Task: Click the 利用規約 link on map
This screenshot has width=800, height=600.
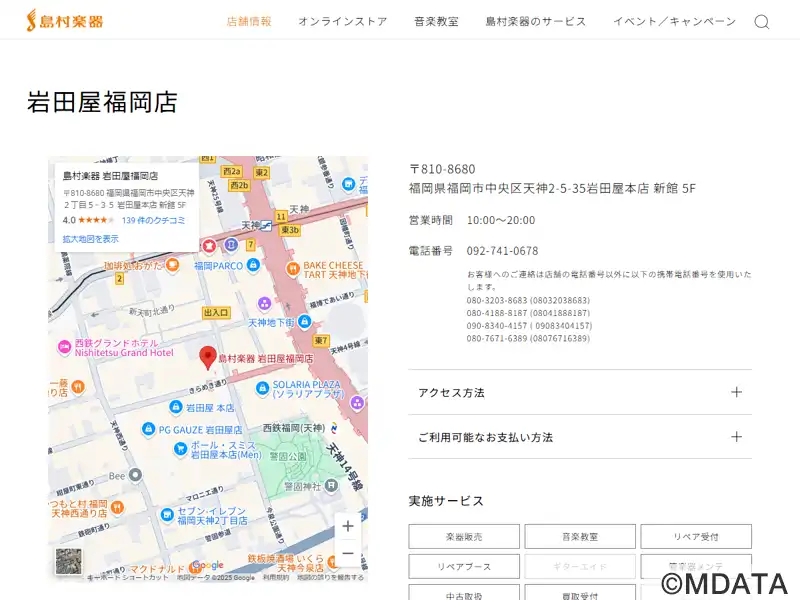Action: [x=276, y=578]
